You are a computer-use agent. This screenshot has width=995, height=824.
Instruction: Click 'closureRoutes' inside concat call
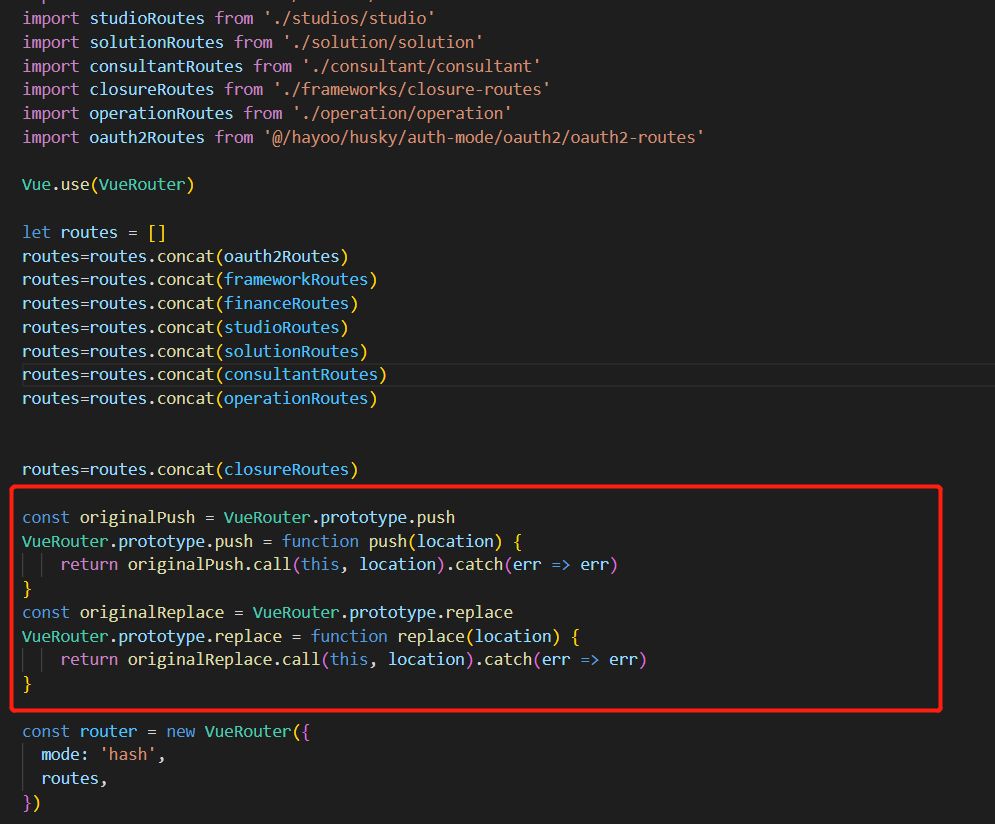pos(286,469)
